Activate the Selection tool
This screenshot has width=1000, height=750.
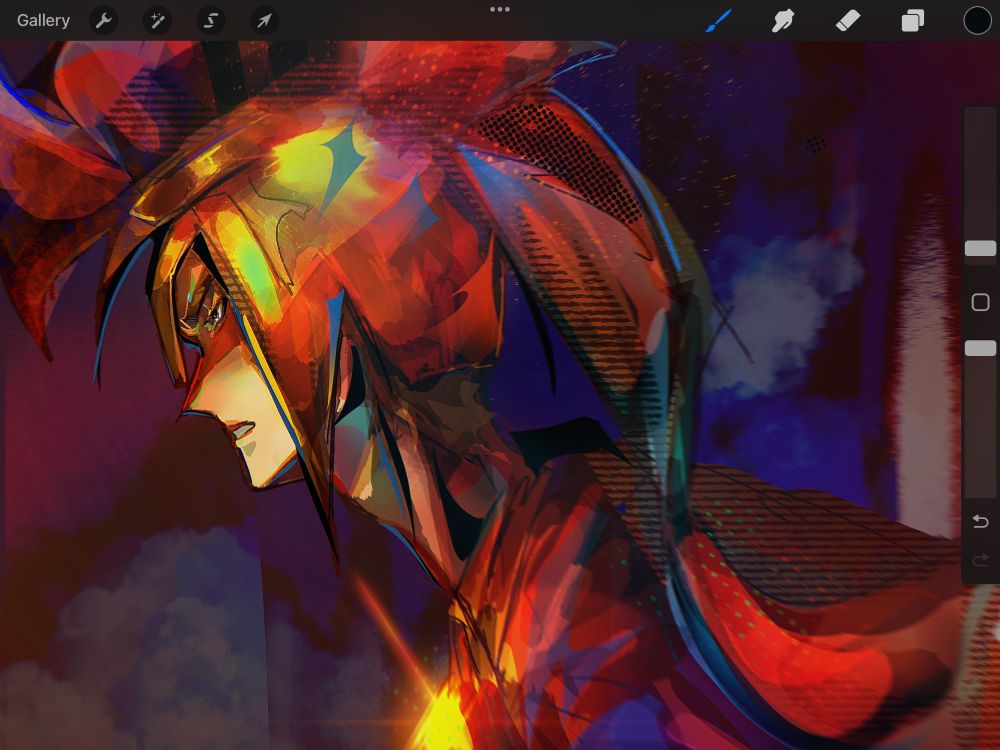tap(210, 21)
